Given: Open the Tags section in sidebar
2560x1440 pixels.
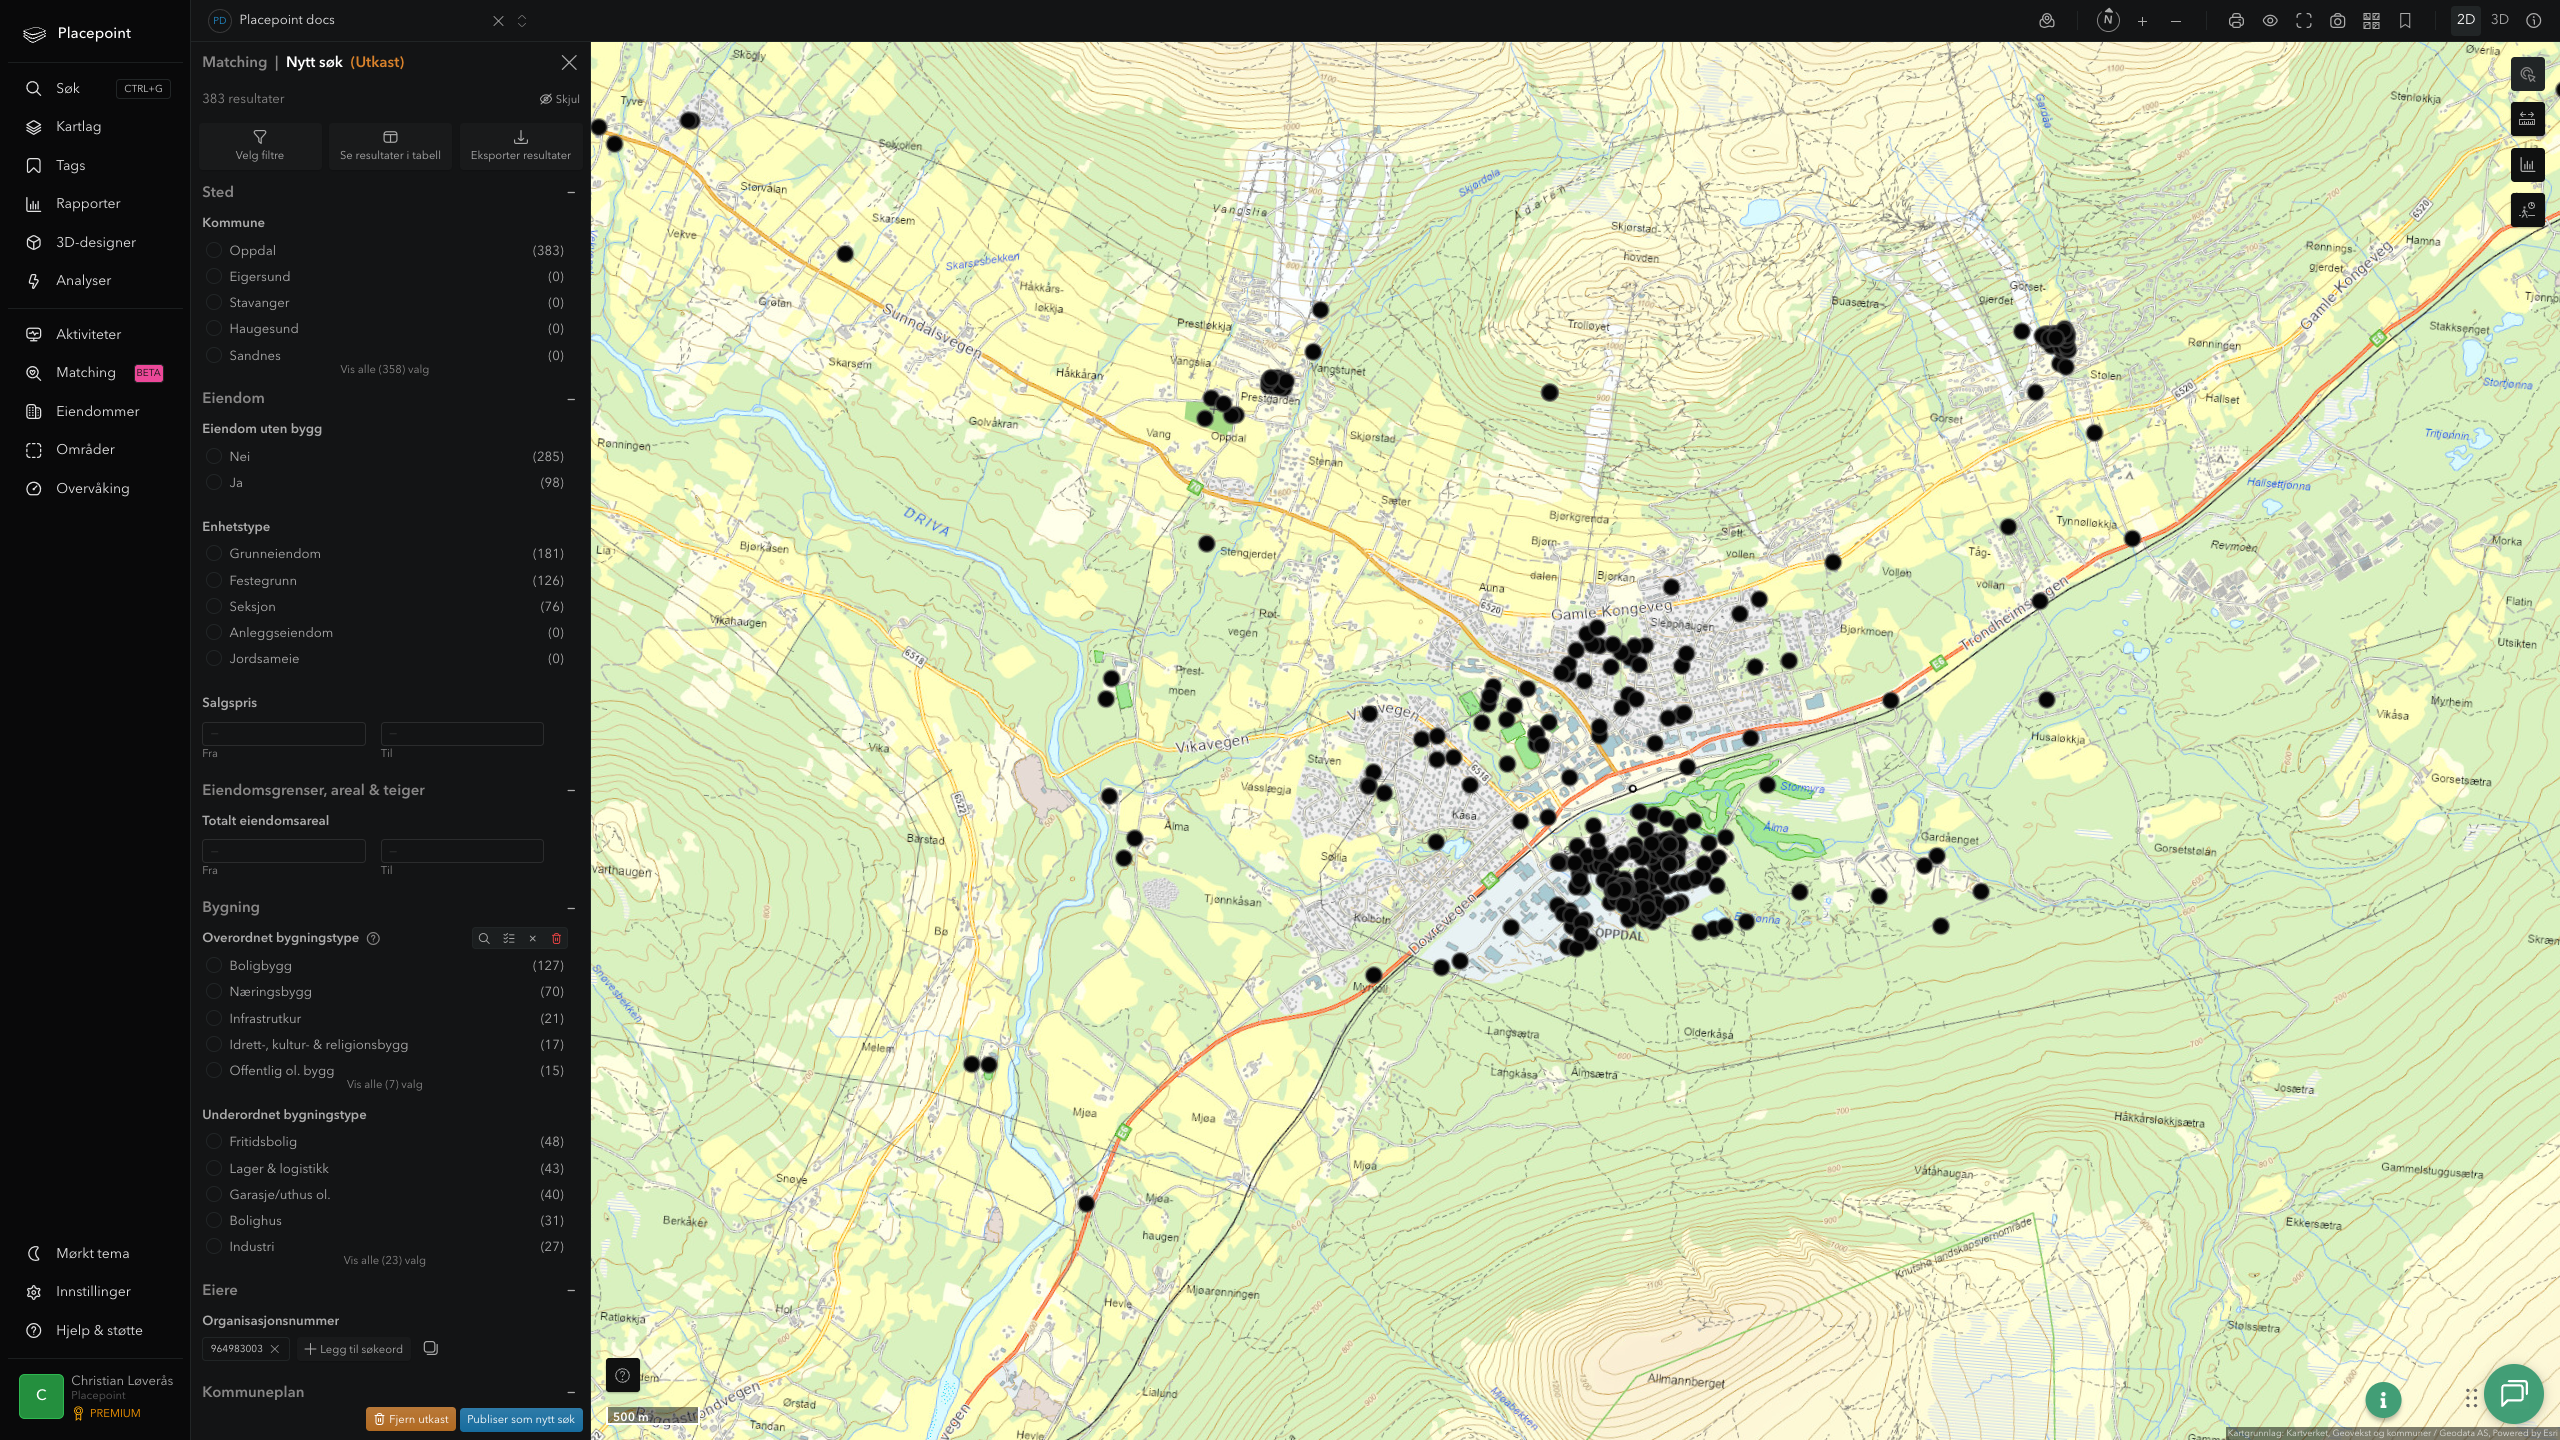Looking at the screenshot, I should [x=70, y=165].
